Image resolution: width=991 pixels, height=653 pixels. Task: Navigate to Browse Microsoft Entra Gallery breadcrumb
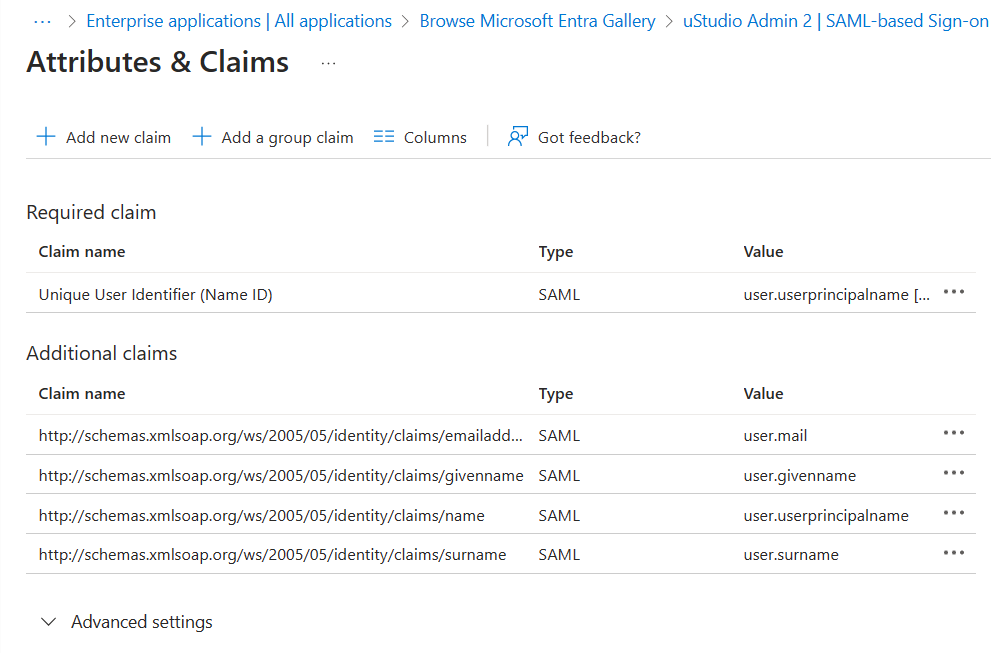click(537, 21)
